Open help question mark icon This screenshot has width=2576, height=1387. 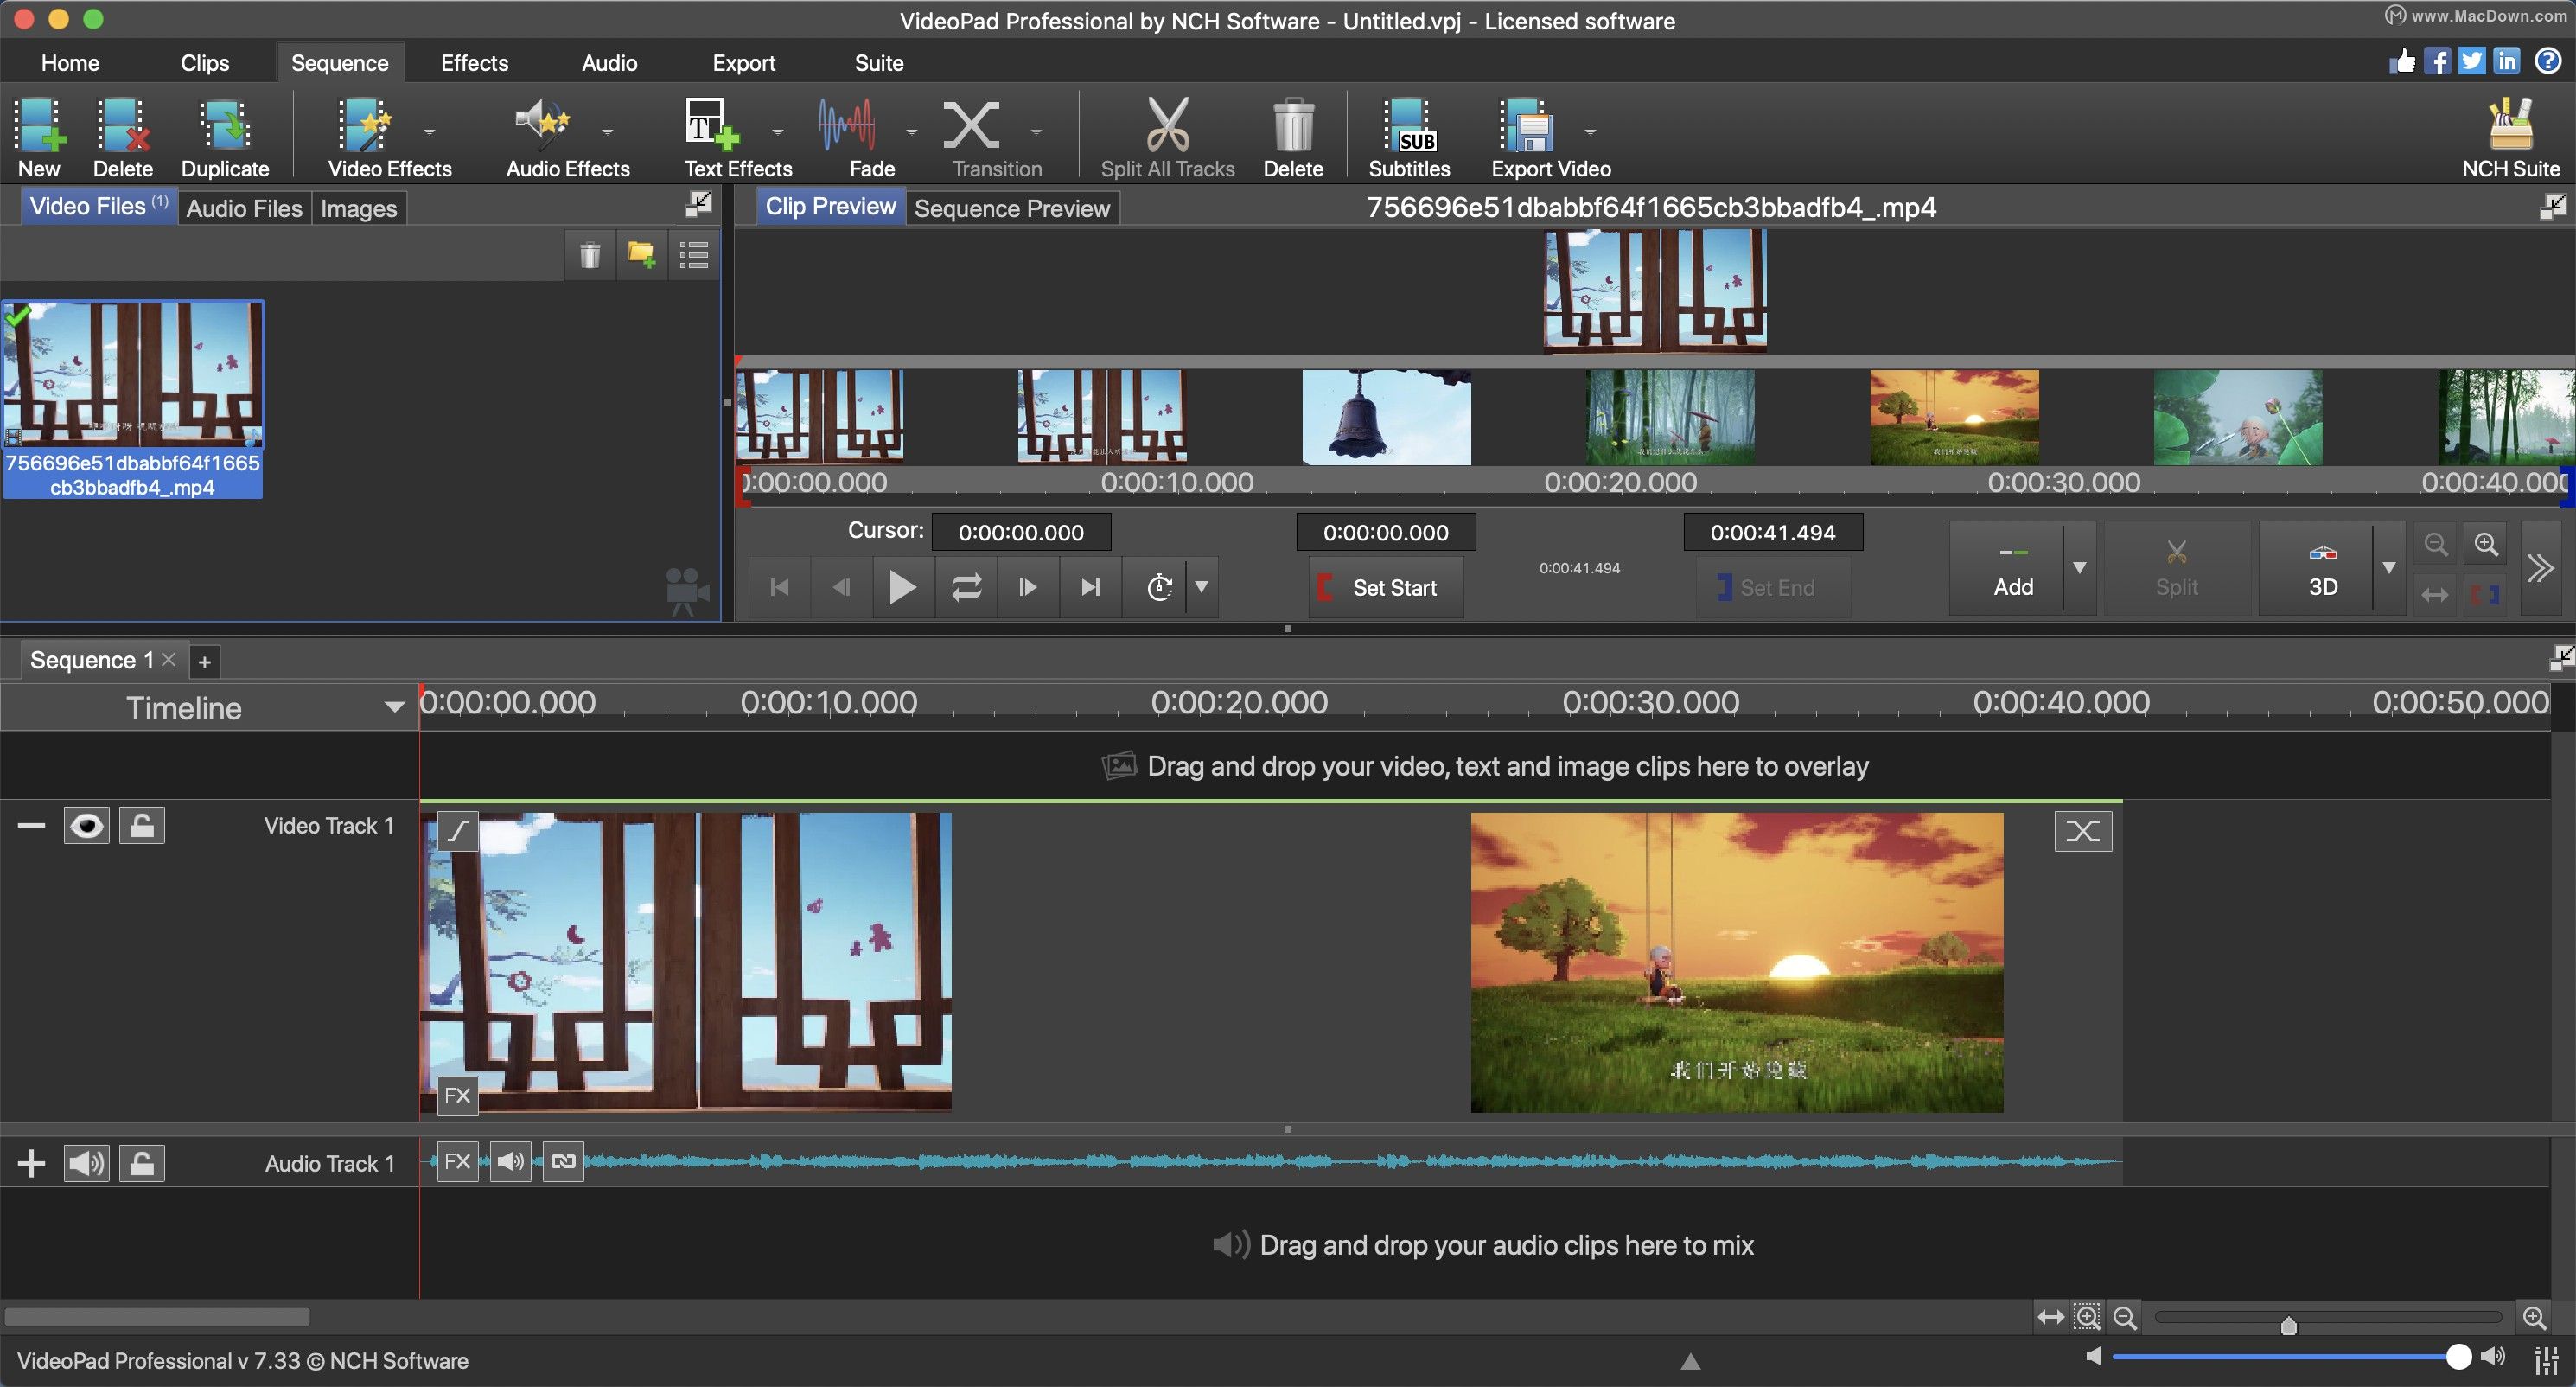coord(2548,62)
